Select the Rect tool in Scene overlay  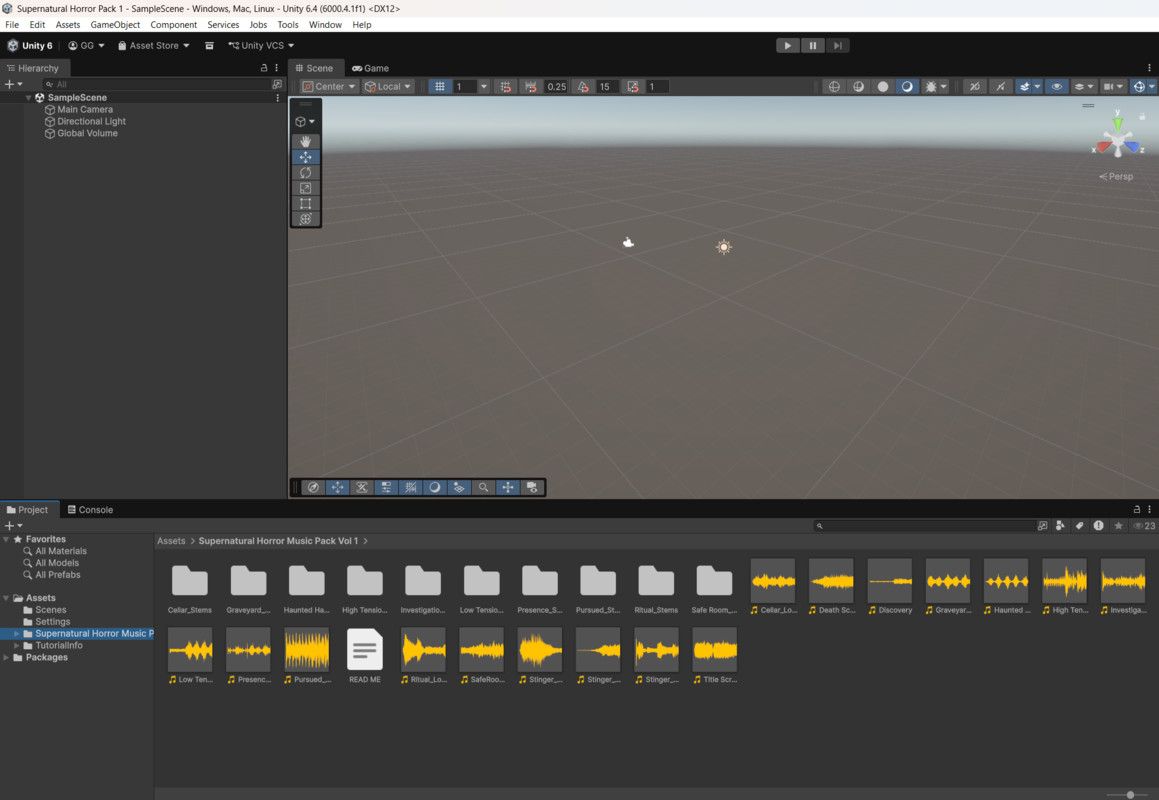[305, 203]
